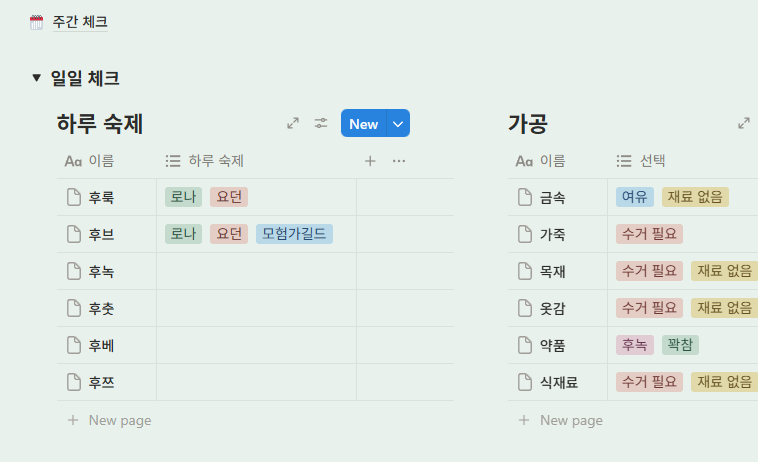This screenshot has height=462, width=758.
Task: Click the page icon of 후룩 row
Action: point(73,197)
